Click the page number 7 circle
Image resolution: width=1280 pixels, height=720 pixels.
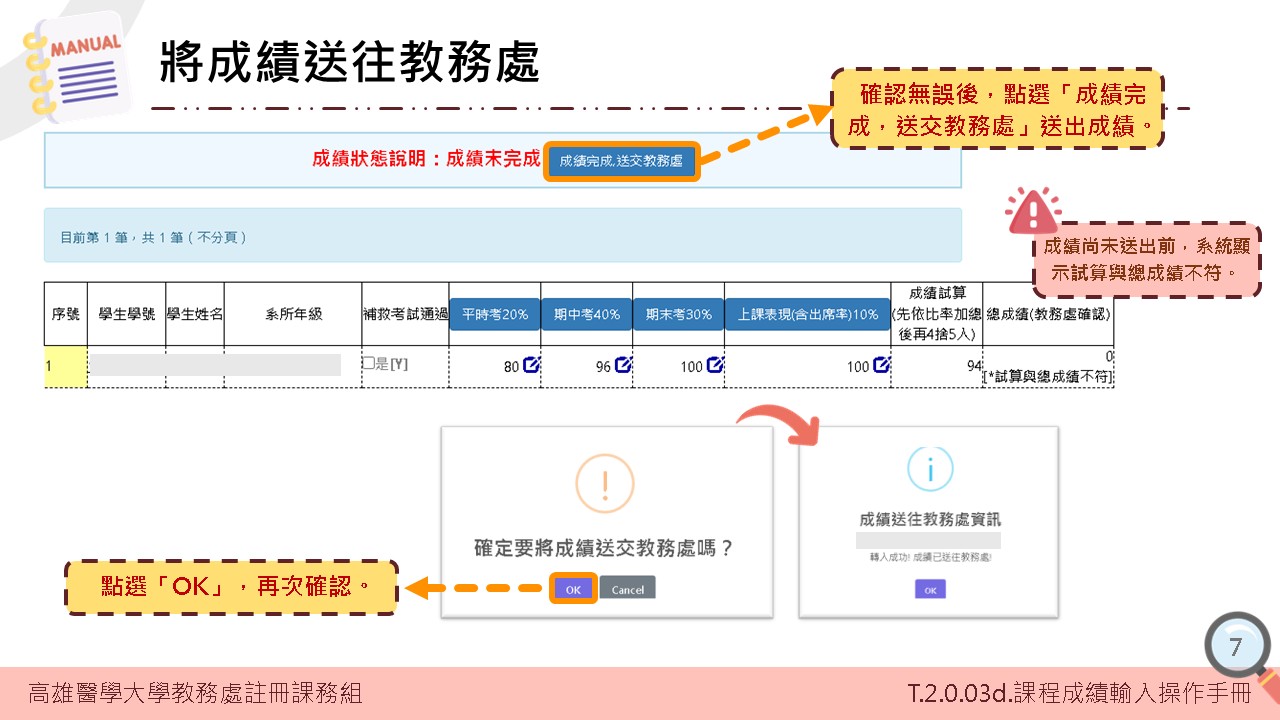pyautogui.click(x=1237, y=647)
